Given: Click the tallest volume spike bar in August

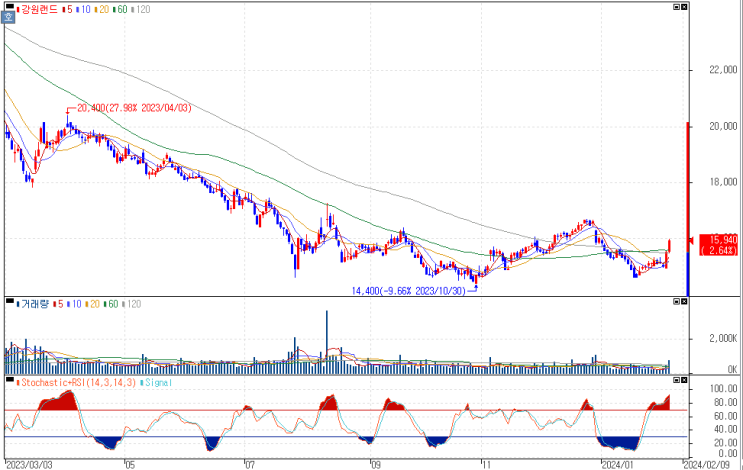Looking at the screenshot, I should pos(326,342).
